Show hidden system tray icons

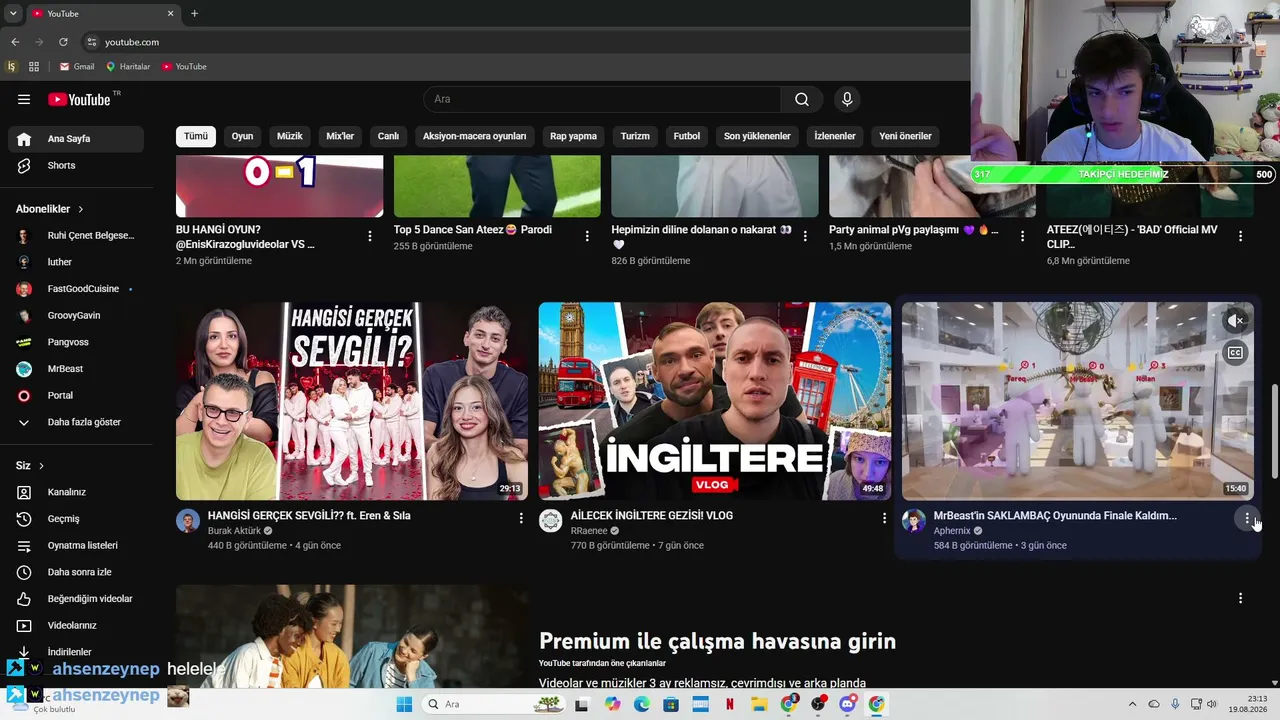pos(1132,704)
